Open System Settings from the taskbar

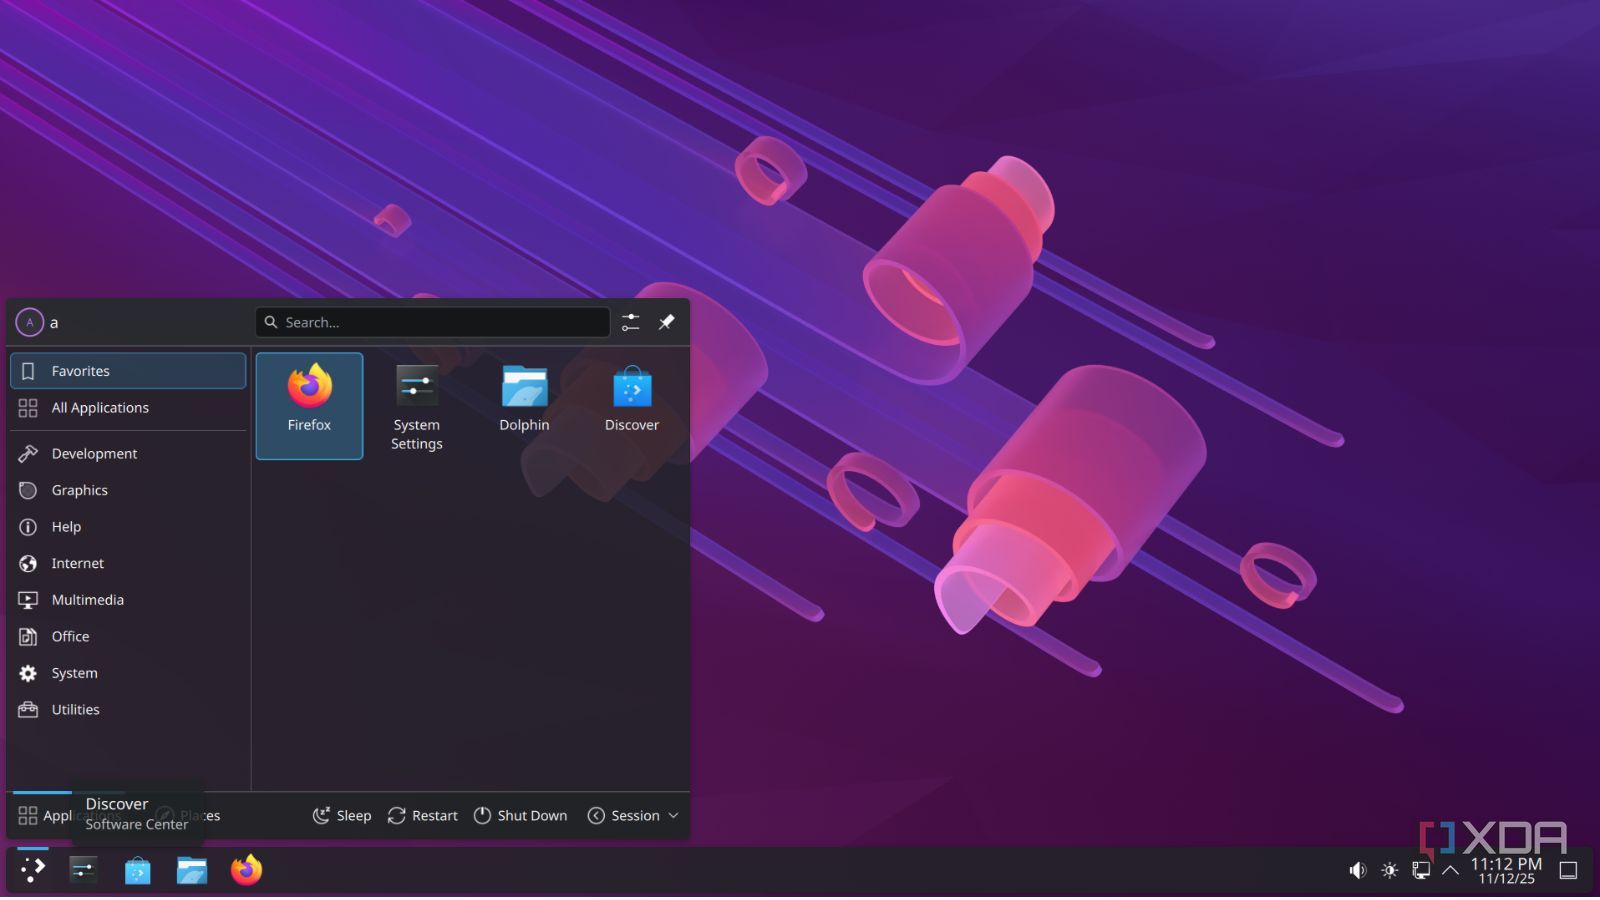(x=83, y=870)
